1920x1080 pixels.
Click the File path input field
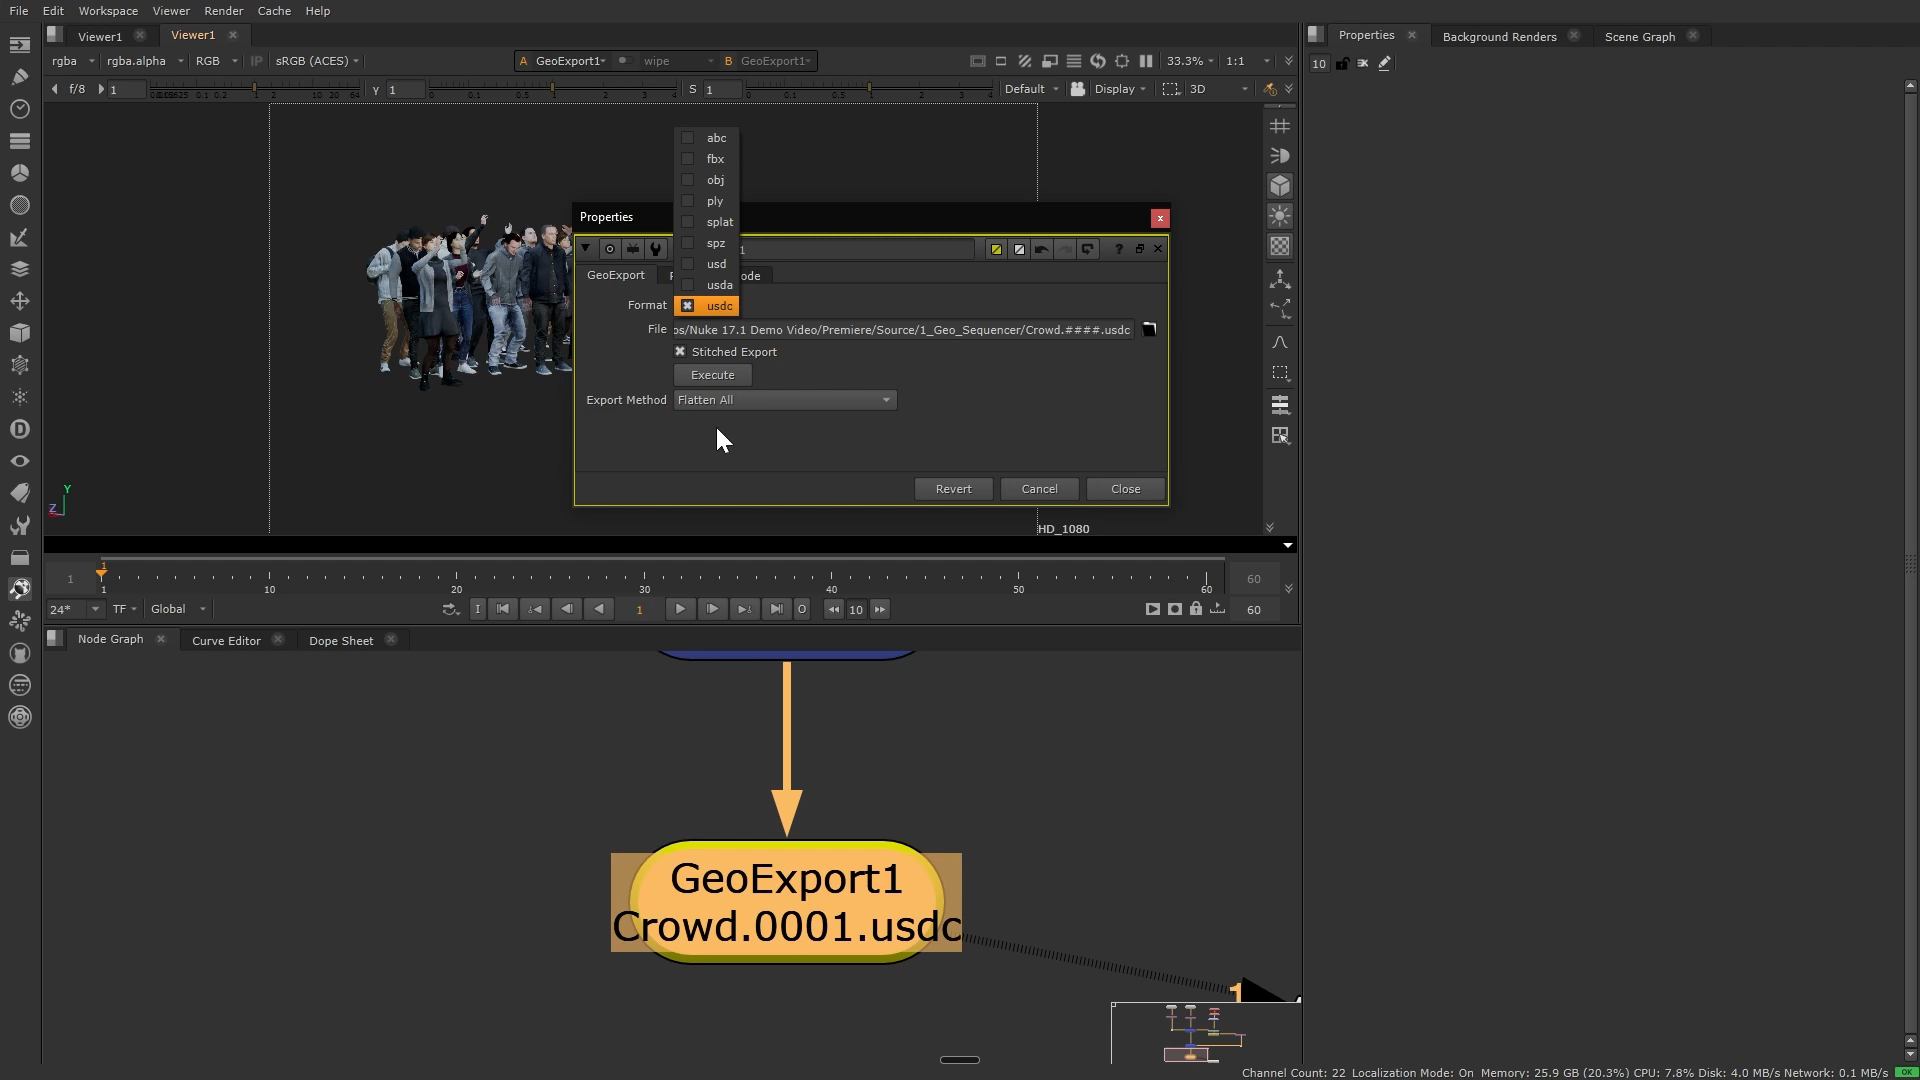pyautogui.click(x=903, y=330)
